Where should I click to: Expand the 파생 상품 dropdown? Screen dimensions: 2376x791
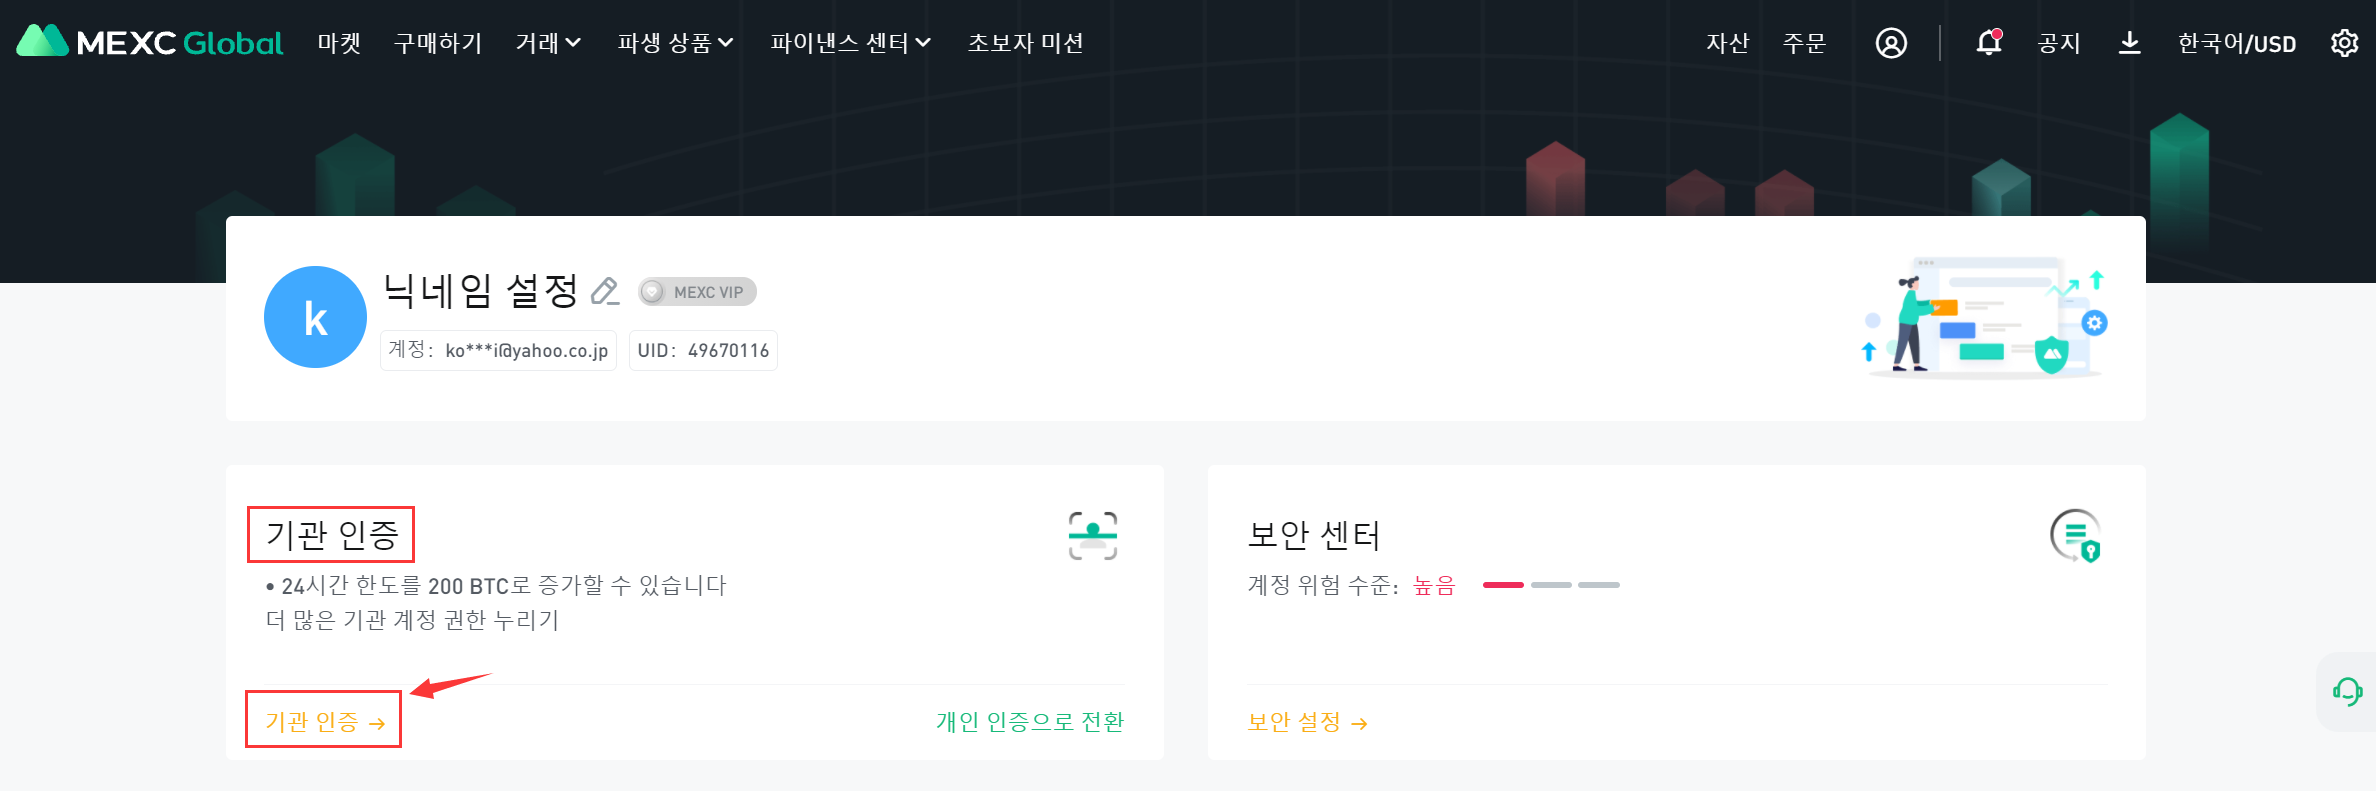point(675,43)
